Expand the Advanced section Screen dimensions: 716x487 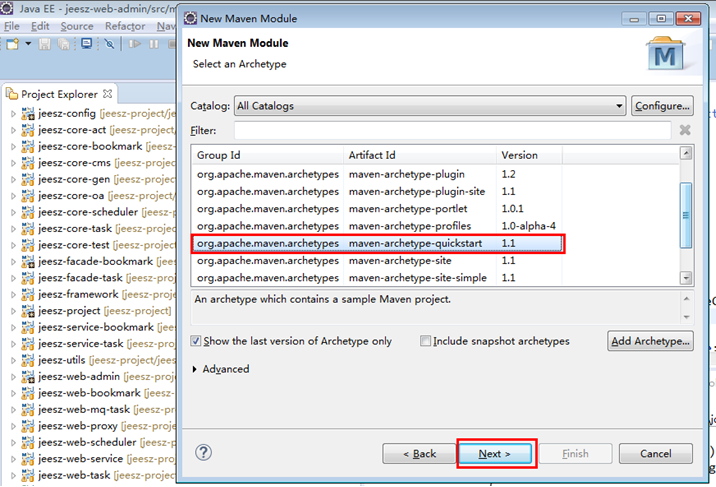point(195,369)
